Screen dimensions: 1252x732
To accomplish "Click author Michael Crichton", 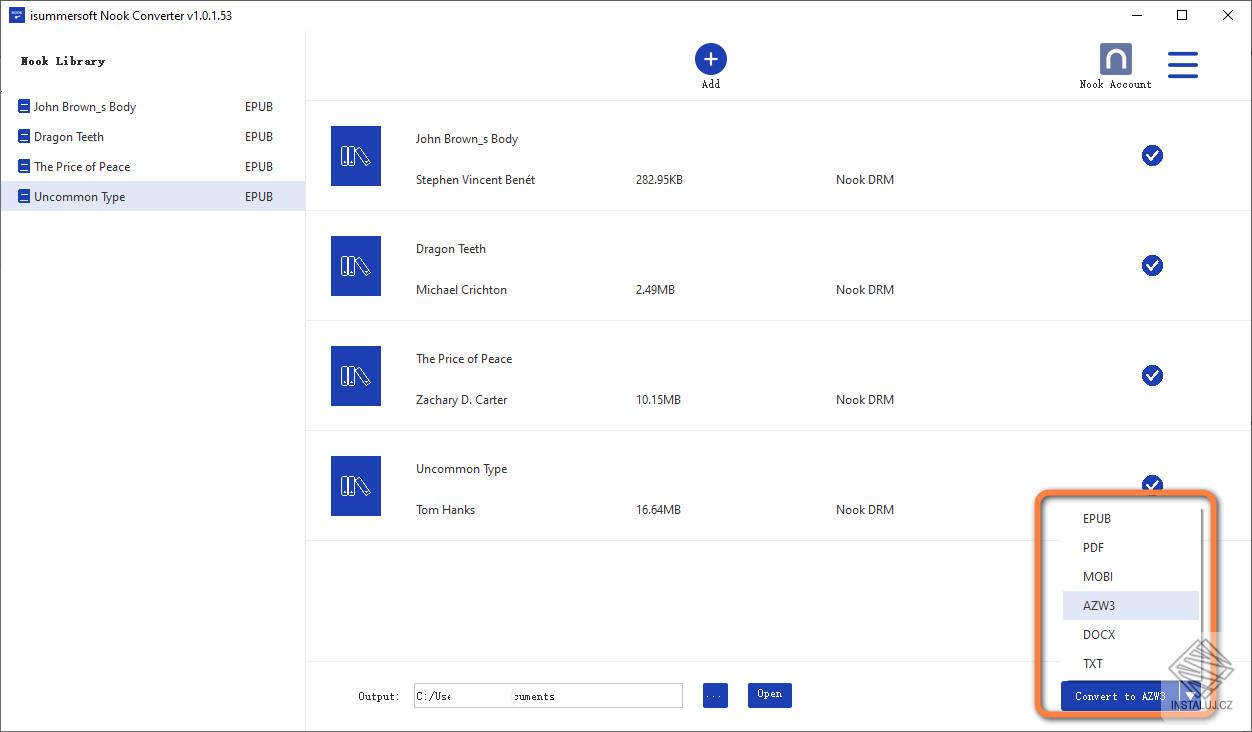I will [461, 290].
